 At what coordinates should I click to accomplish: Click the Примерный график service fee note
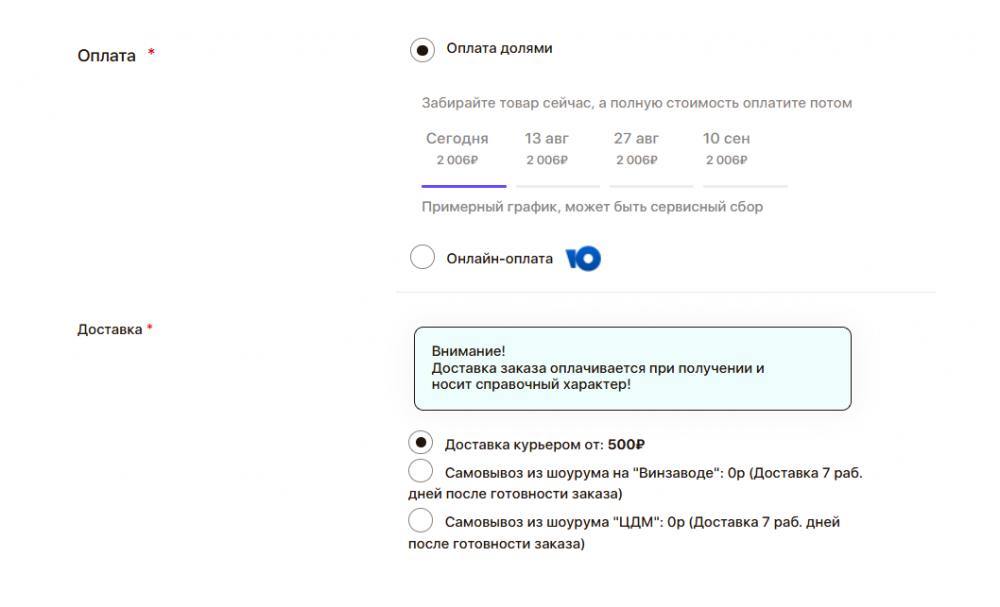[592, 207]
